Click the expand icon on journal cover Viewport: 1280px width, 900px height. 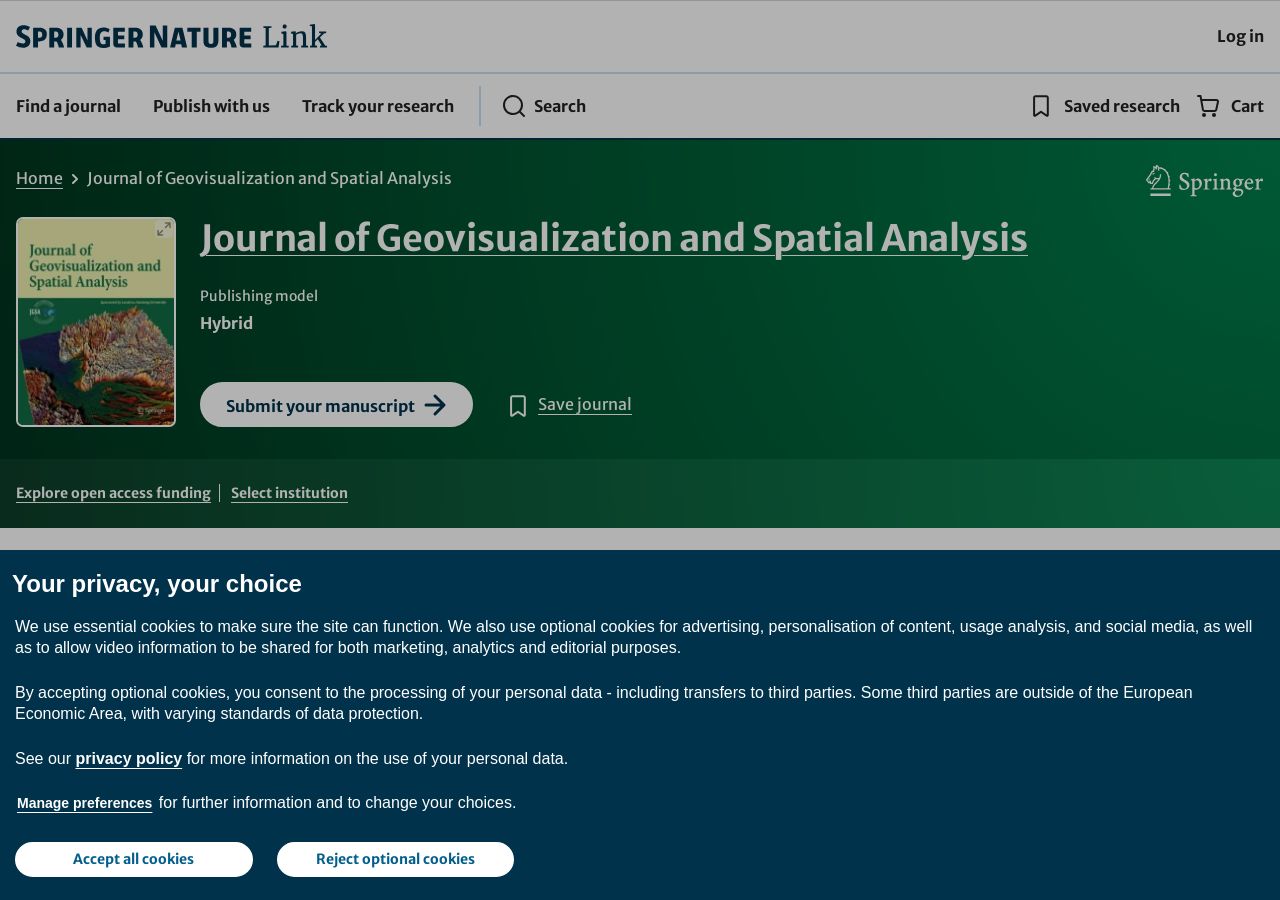(x=164, y=229)
